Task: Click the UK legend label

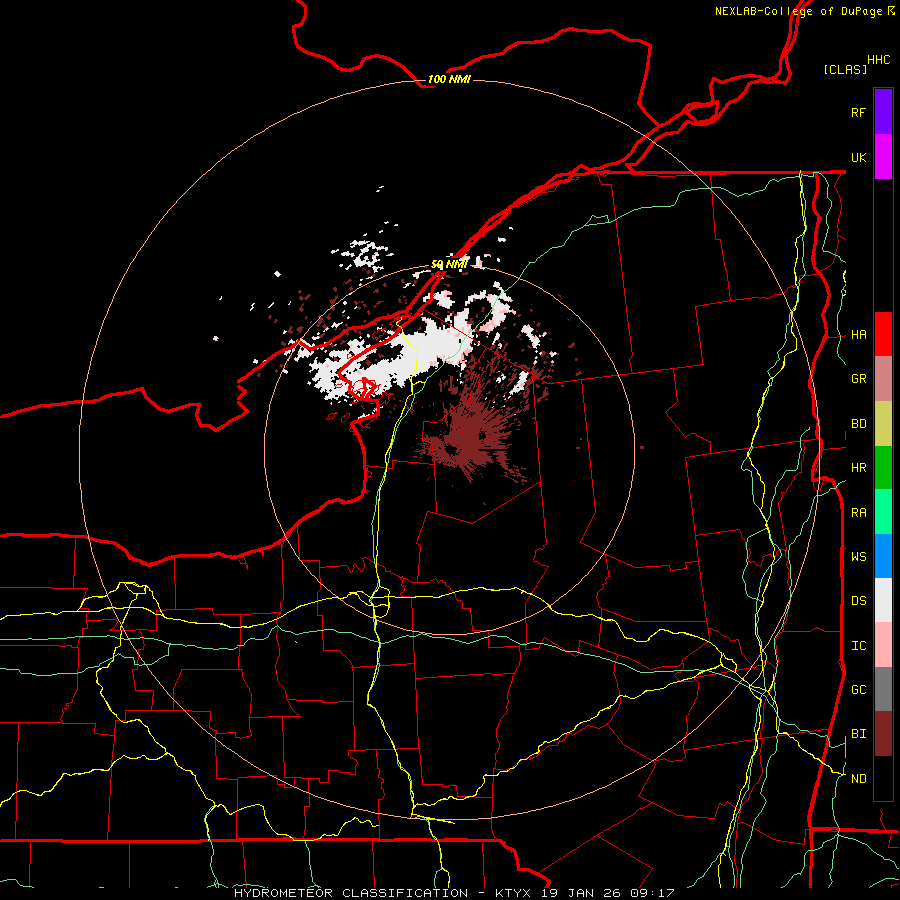Action: click(x=858, y=157)
